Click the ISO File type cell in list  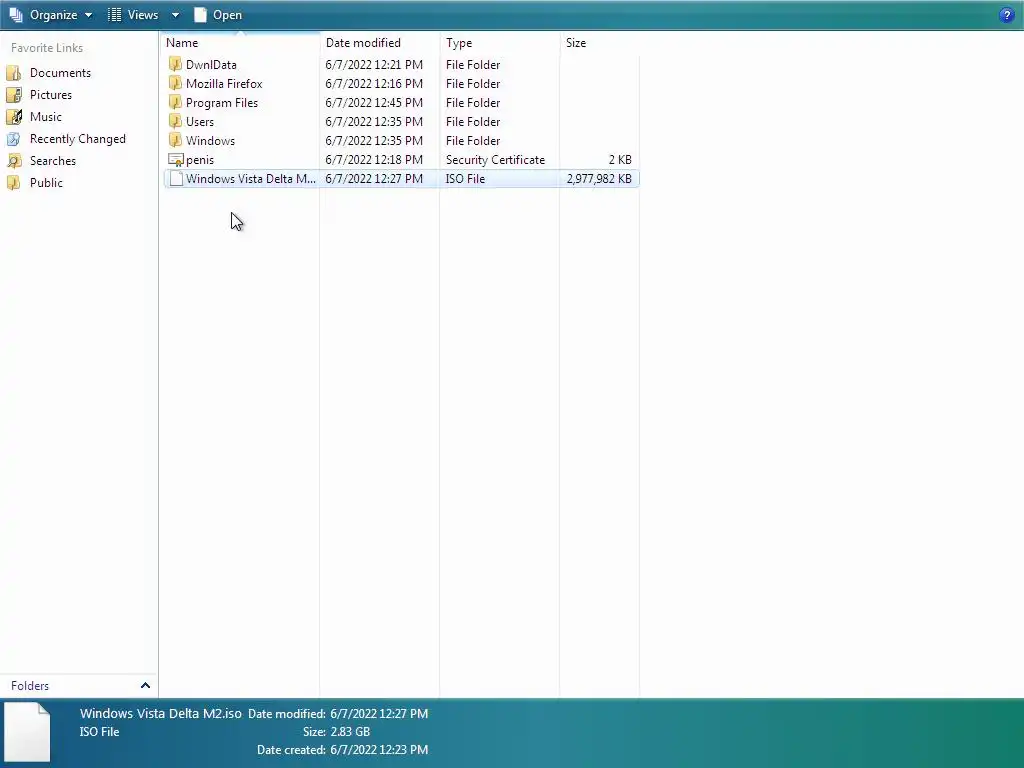pos(465,178)
